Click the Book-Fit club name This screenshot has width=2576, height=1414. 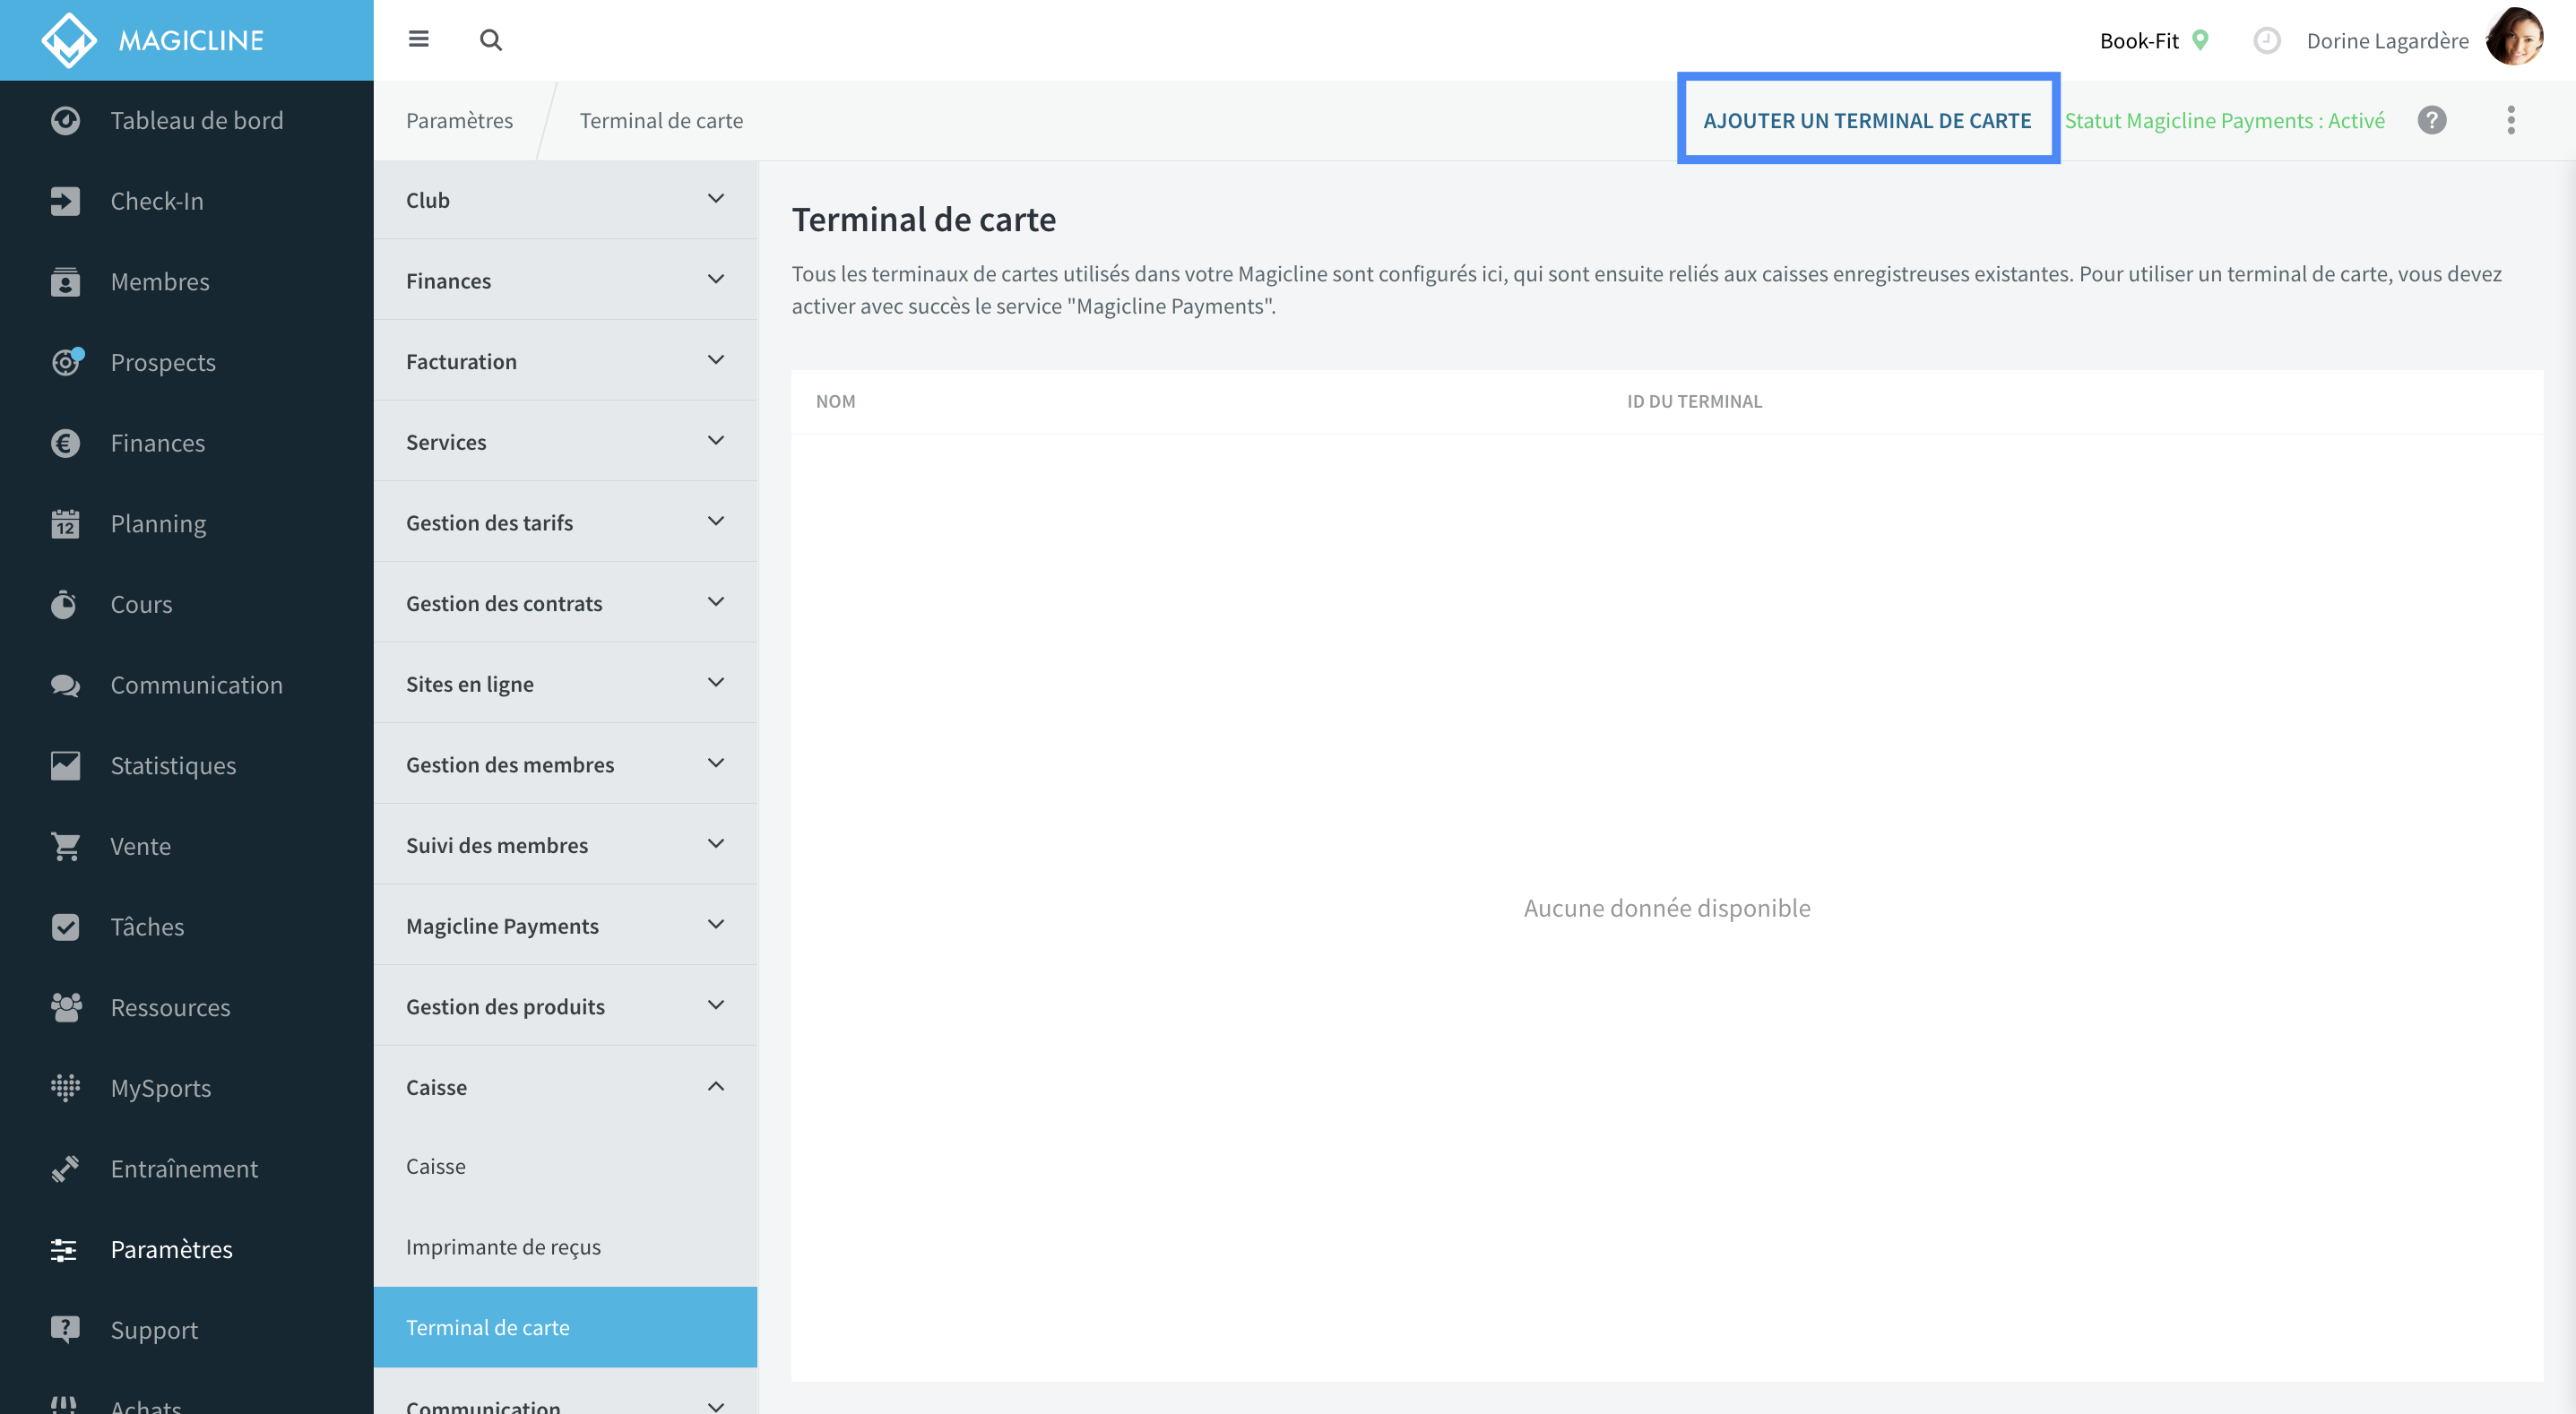click(2139, 40)
